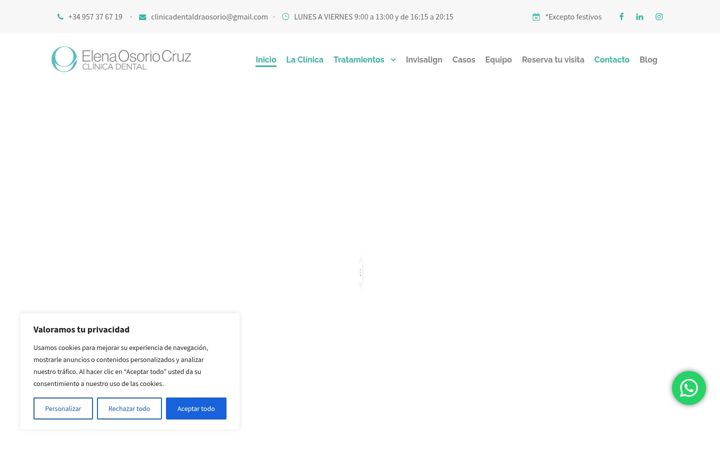Click the phone icon in top bar
720x450 pixels.
60,17
